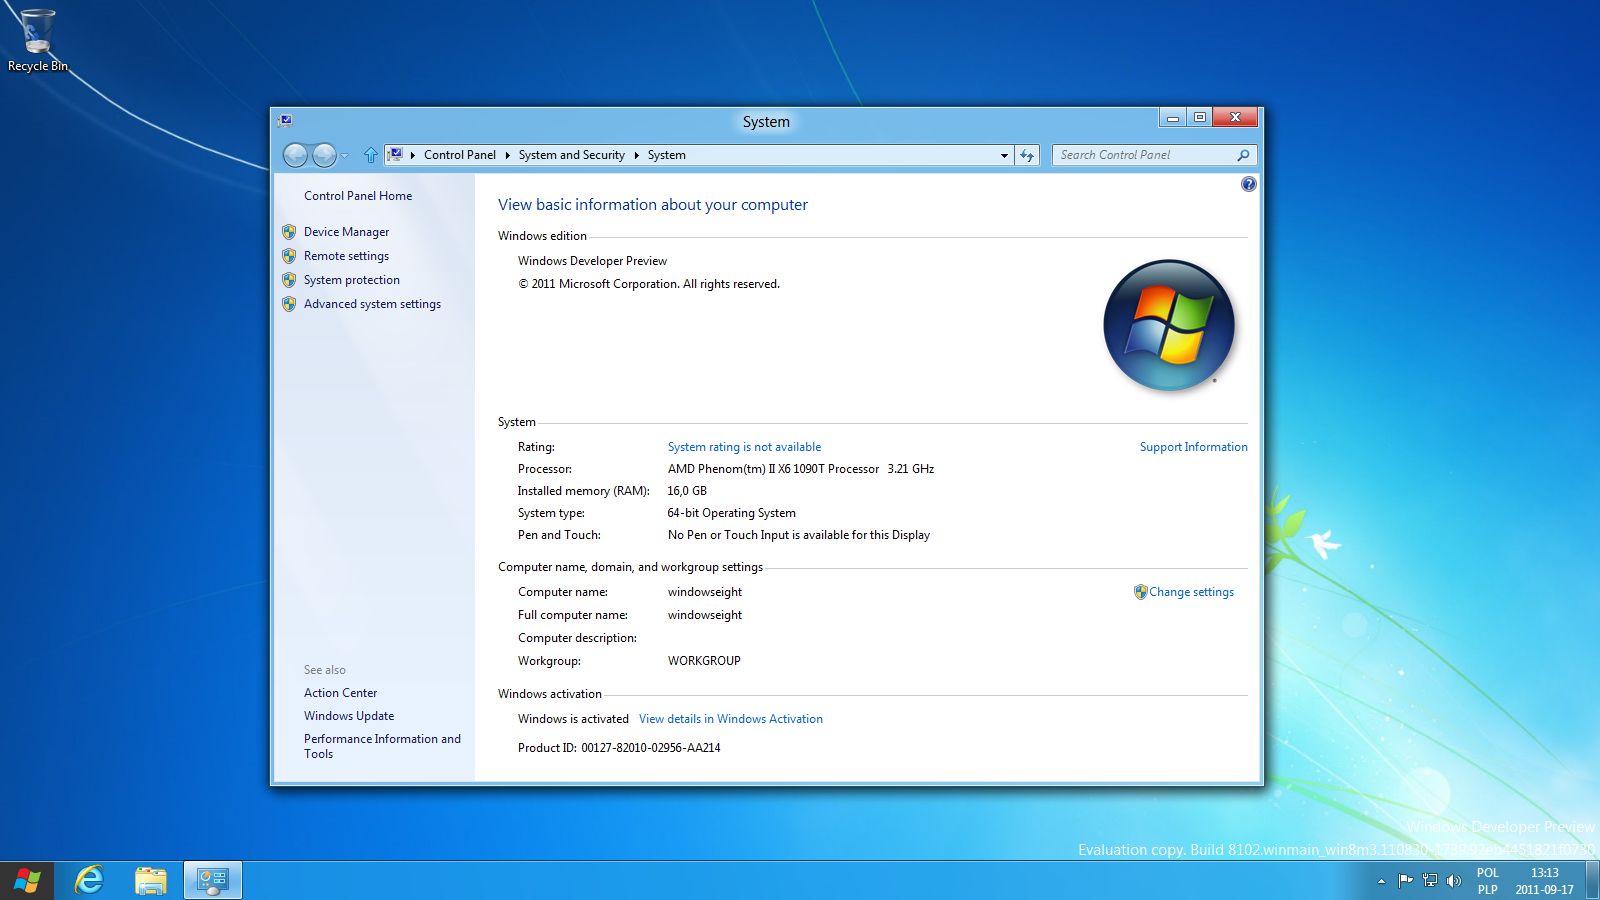
Task: Click the help question mark icon
Action: [1248, 184]
